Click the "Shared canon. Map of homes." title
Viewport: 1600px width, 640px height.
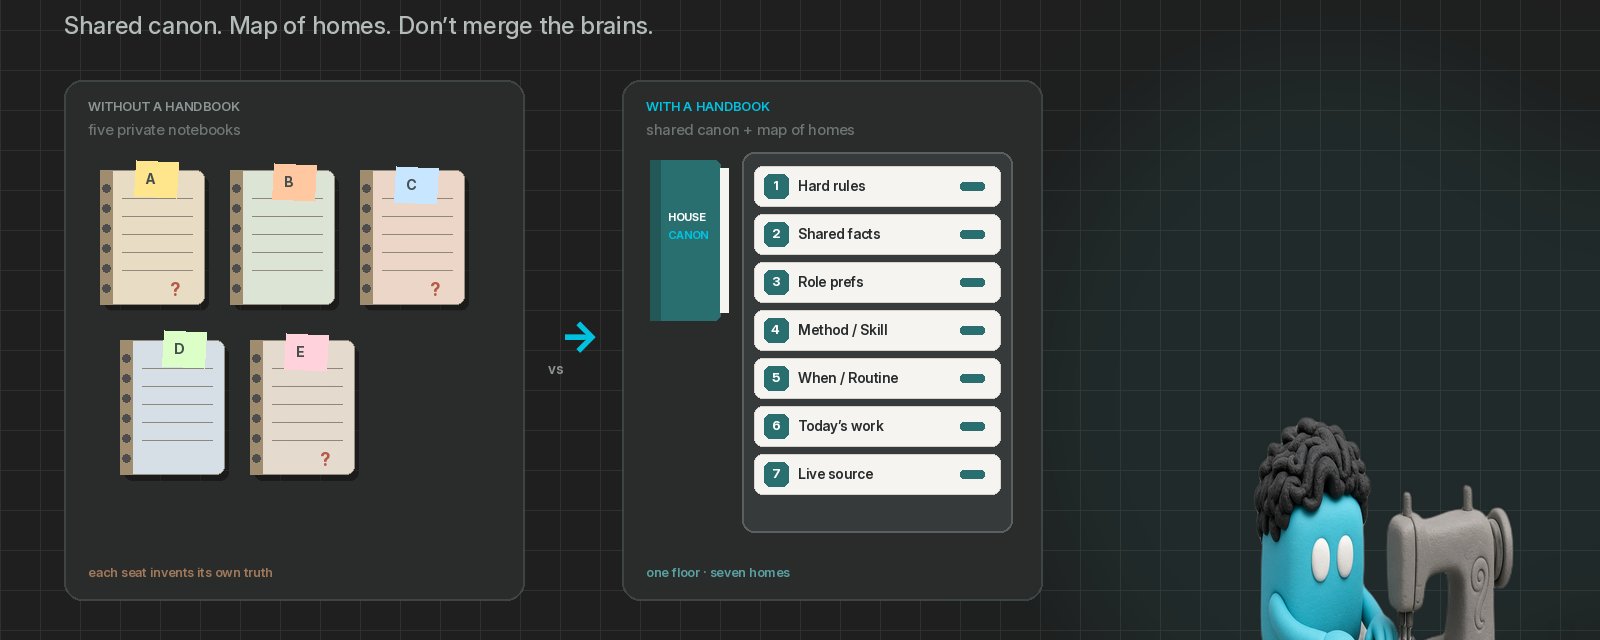click(x=227, y=26)
